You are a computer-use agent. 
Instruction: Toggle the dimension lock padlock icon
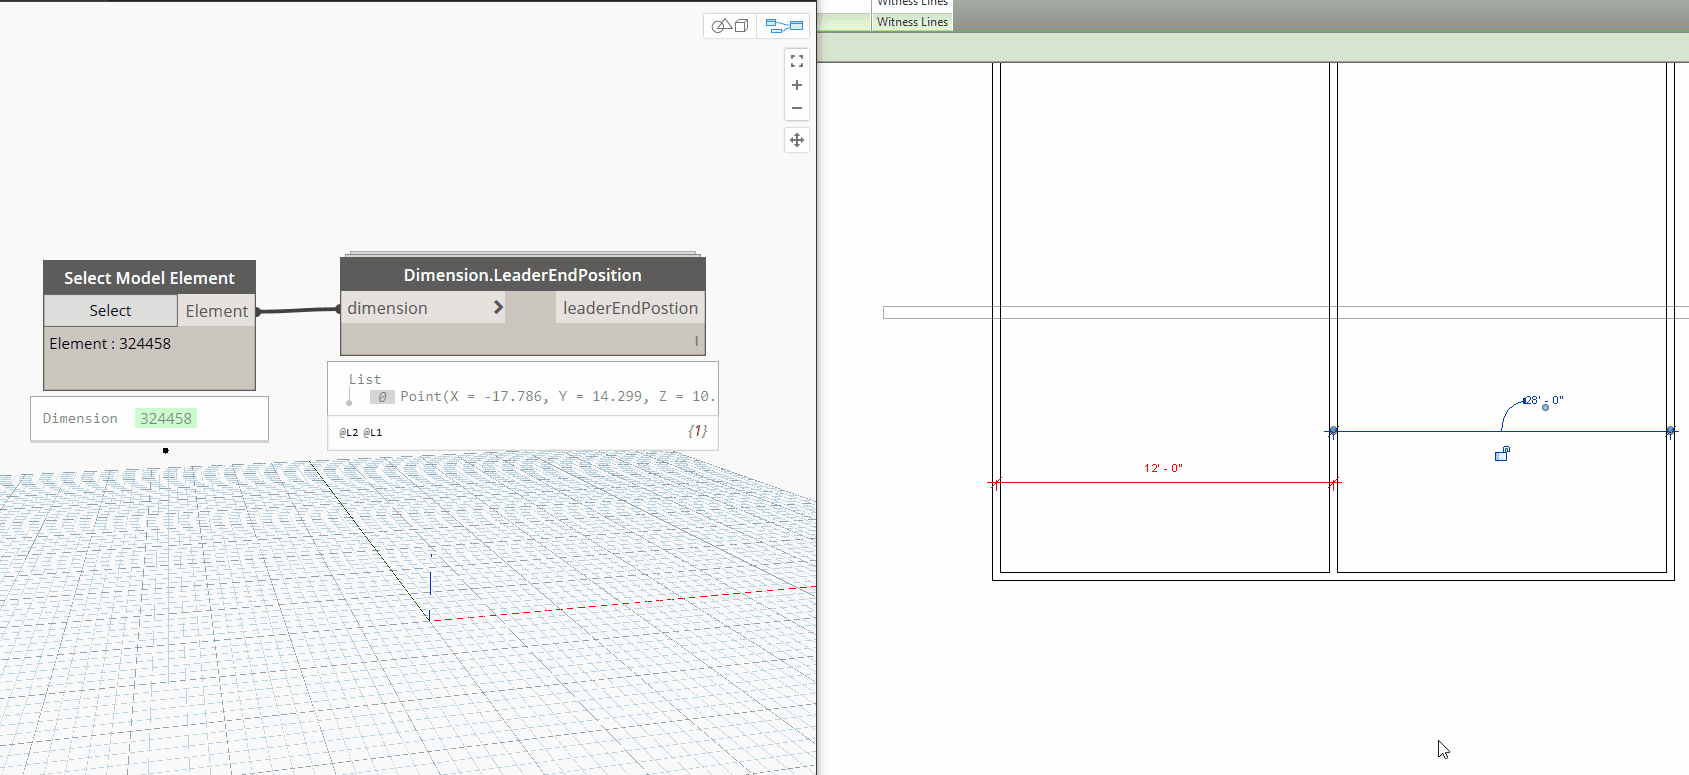click(x=1501, y=455)
